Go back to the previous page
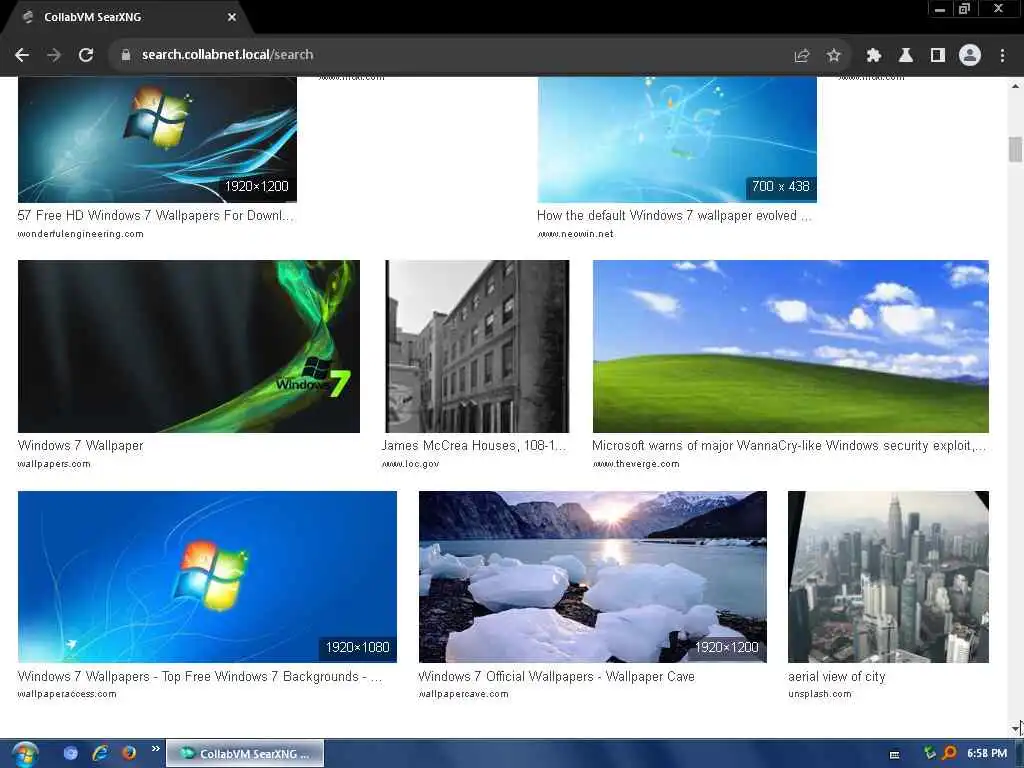The width and height of the screenshot is (1024, 768). (22, 55)
